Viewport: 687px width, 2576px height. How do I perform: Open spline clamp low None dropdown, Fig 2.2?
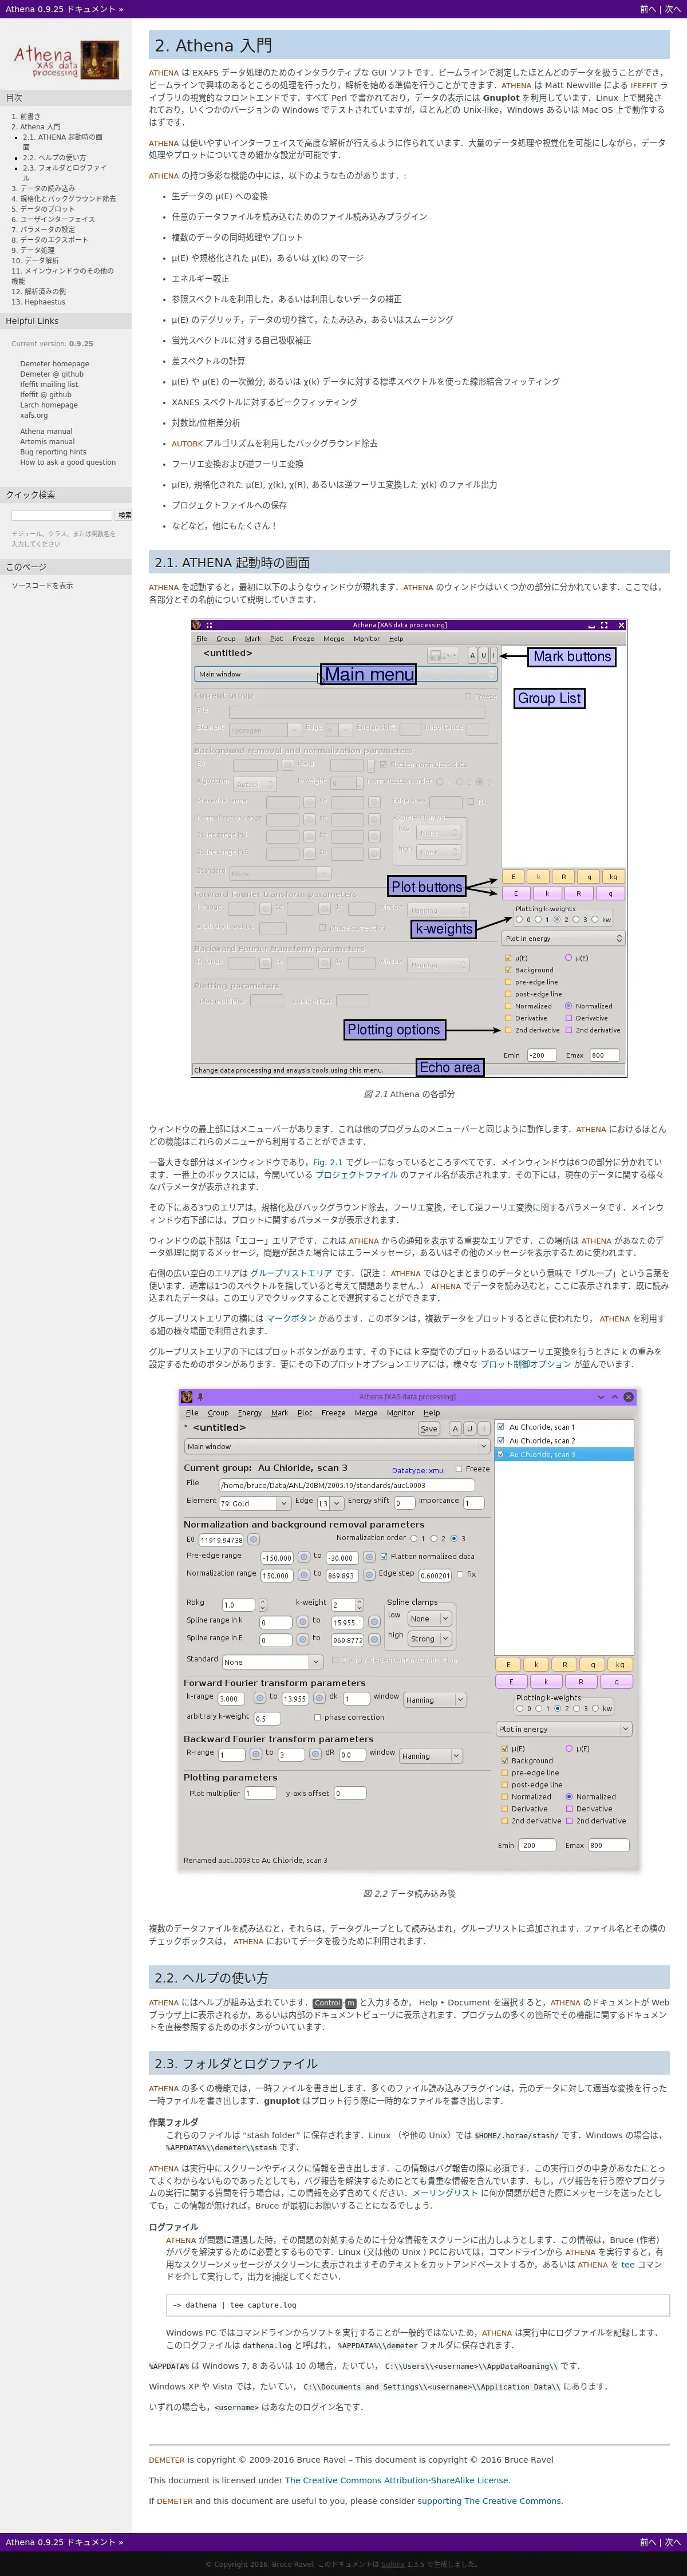[430, 1618]
